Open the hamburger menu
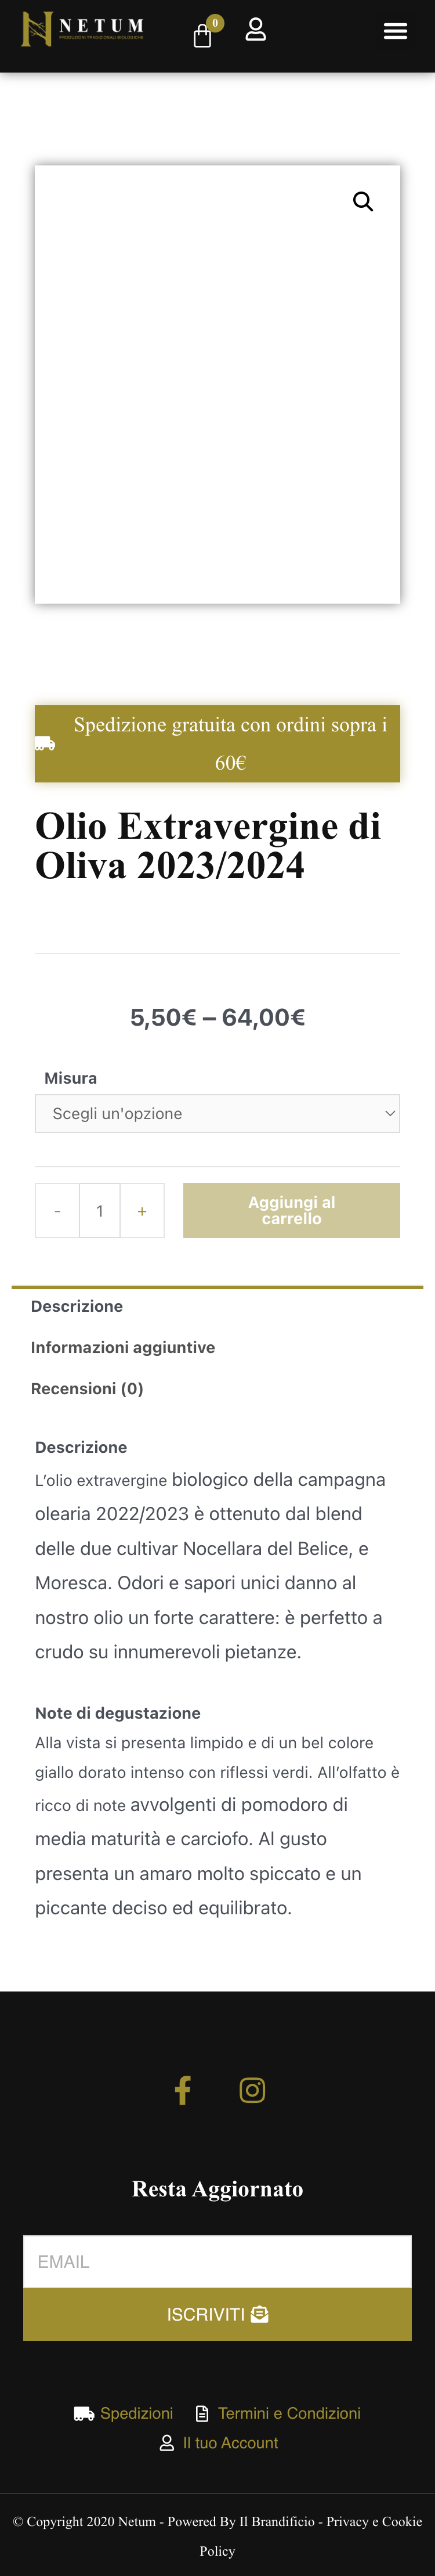 [x=395, y=31]
